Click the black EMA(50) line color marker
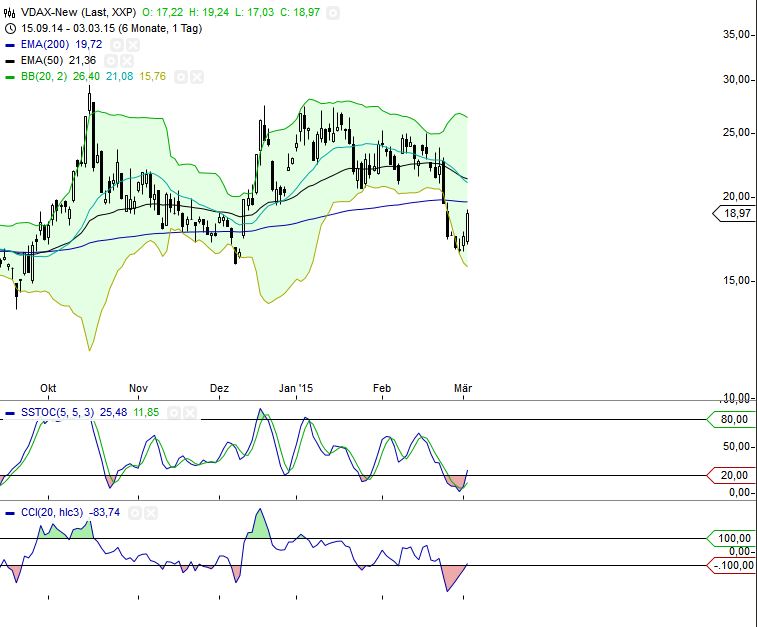 (x=10, y=61)
